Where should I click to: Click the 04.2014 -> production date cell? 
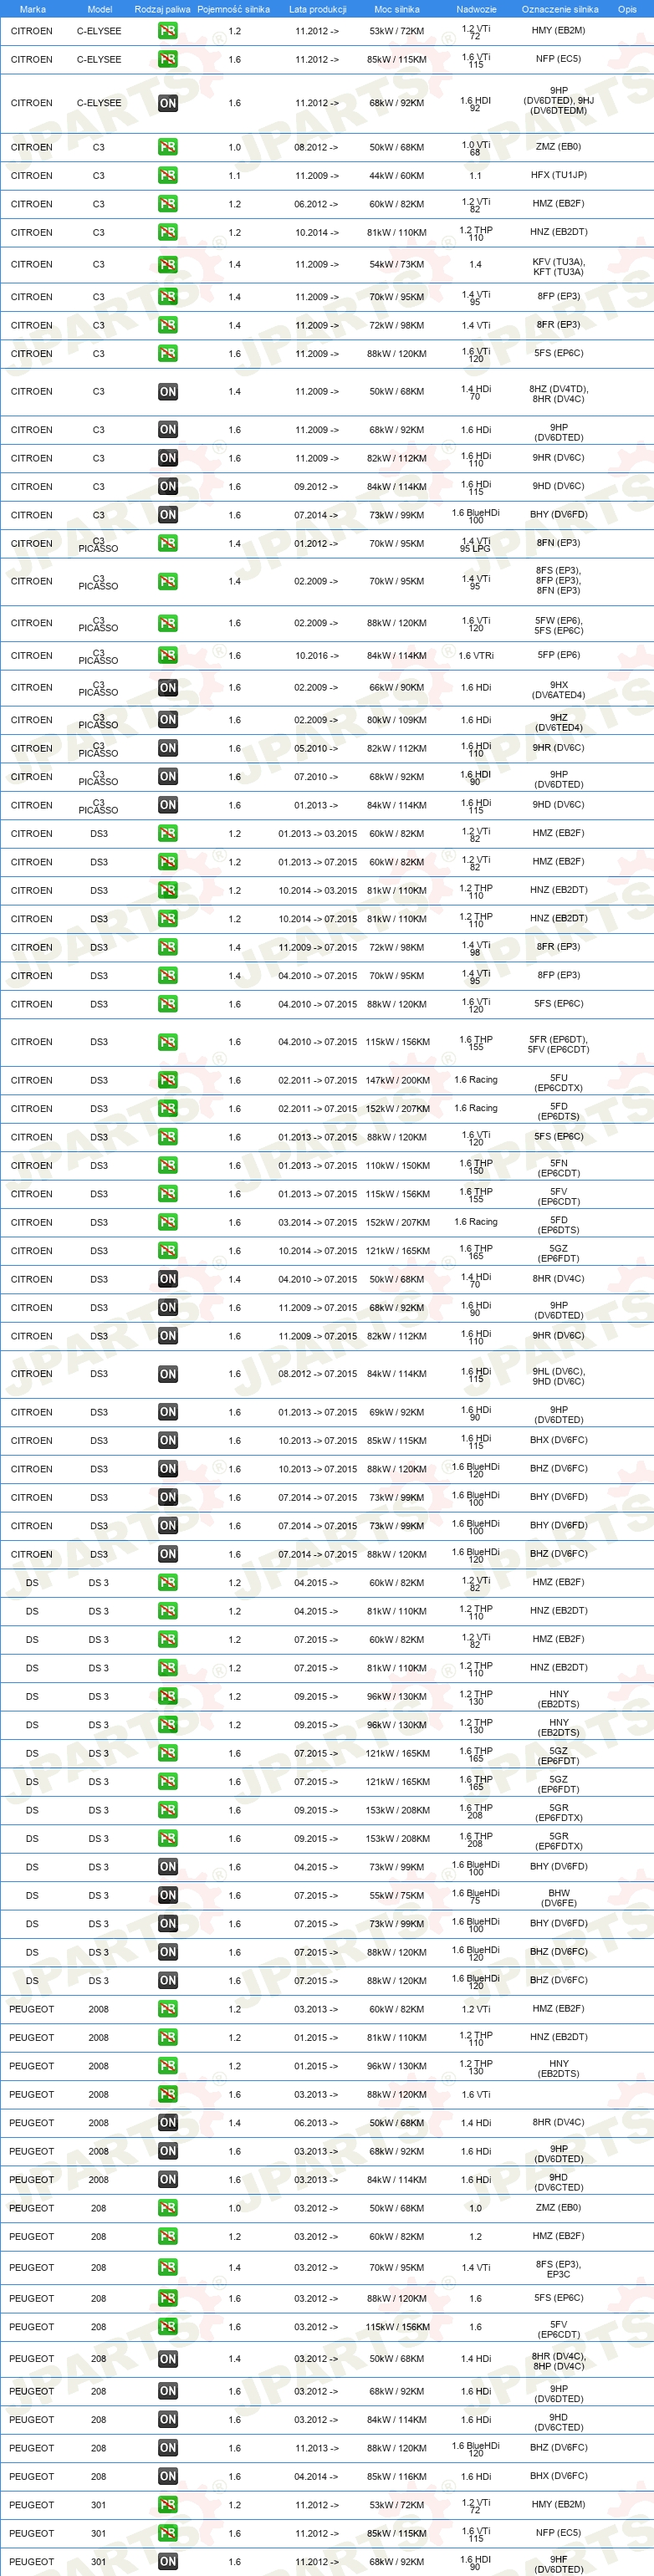pyautogui.click(x=316, y=2477)
